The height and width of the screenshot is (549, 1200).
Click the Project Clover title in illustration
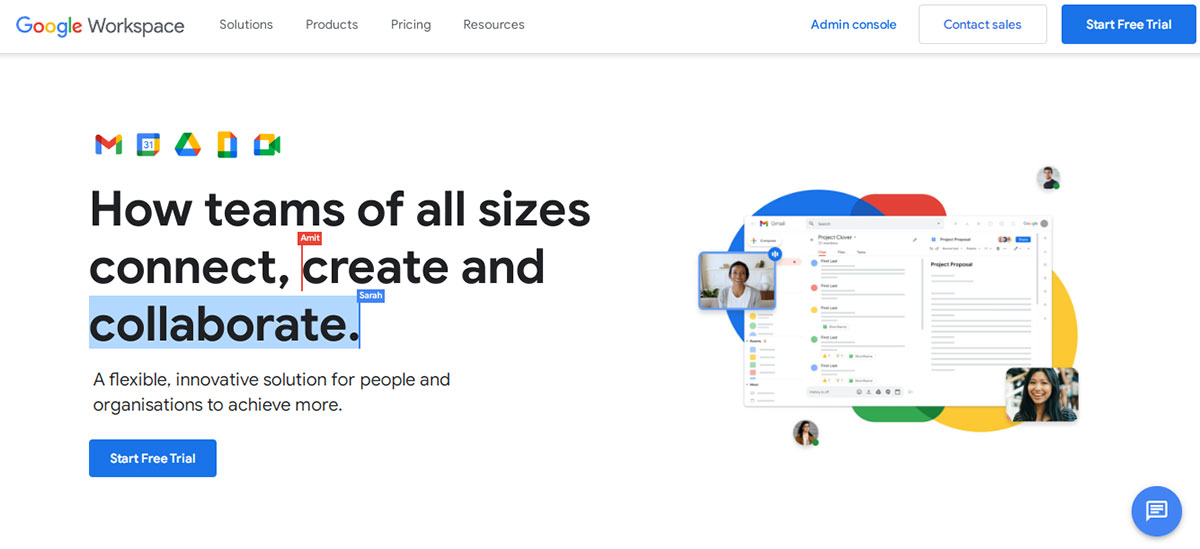pos(837,238)
